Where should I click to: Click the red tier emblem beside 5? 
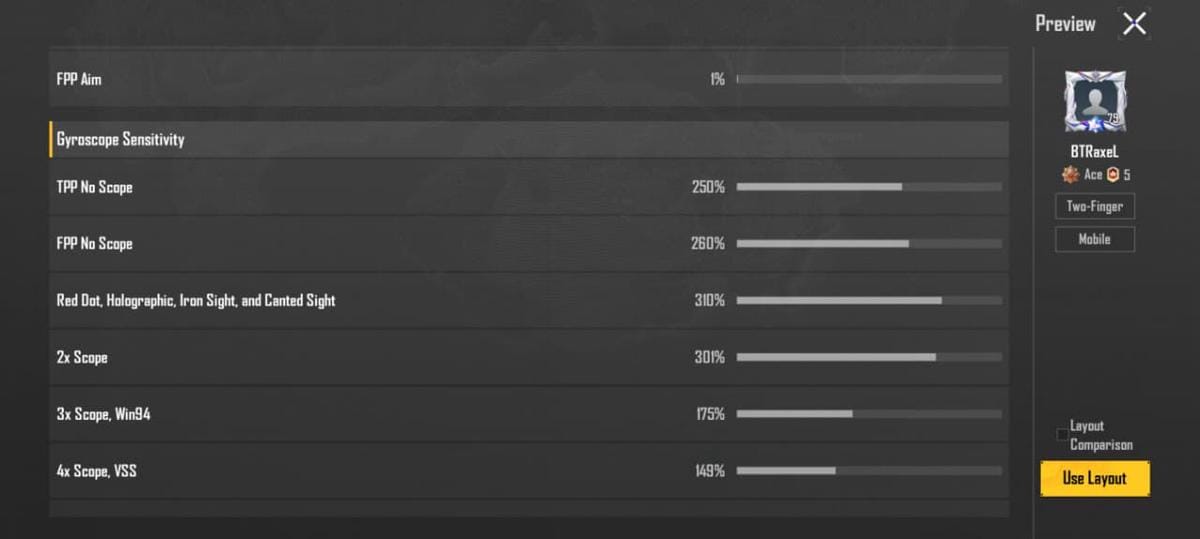coord(1112,175)
